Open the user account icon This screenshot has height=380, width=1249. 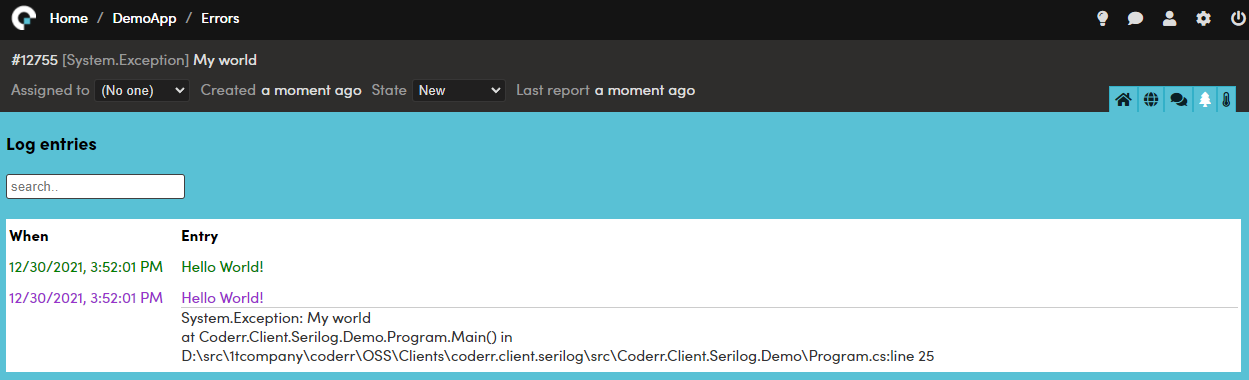[x=1170, y=19]
